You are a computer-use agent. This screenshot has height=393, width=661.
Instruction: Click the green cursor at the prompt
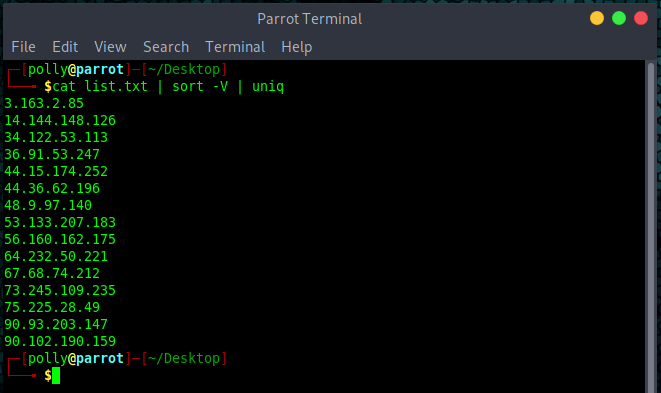click(56, 375)
